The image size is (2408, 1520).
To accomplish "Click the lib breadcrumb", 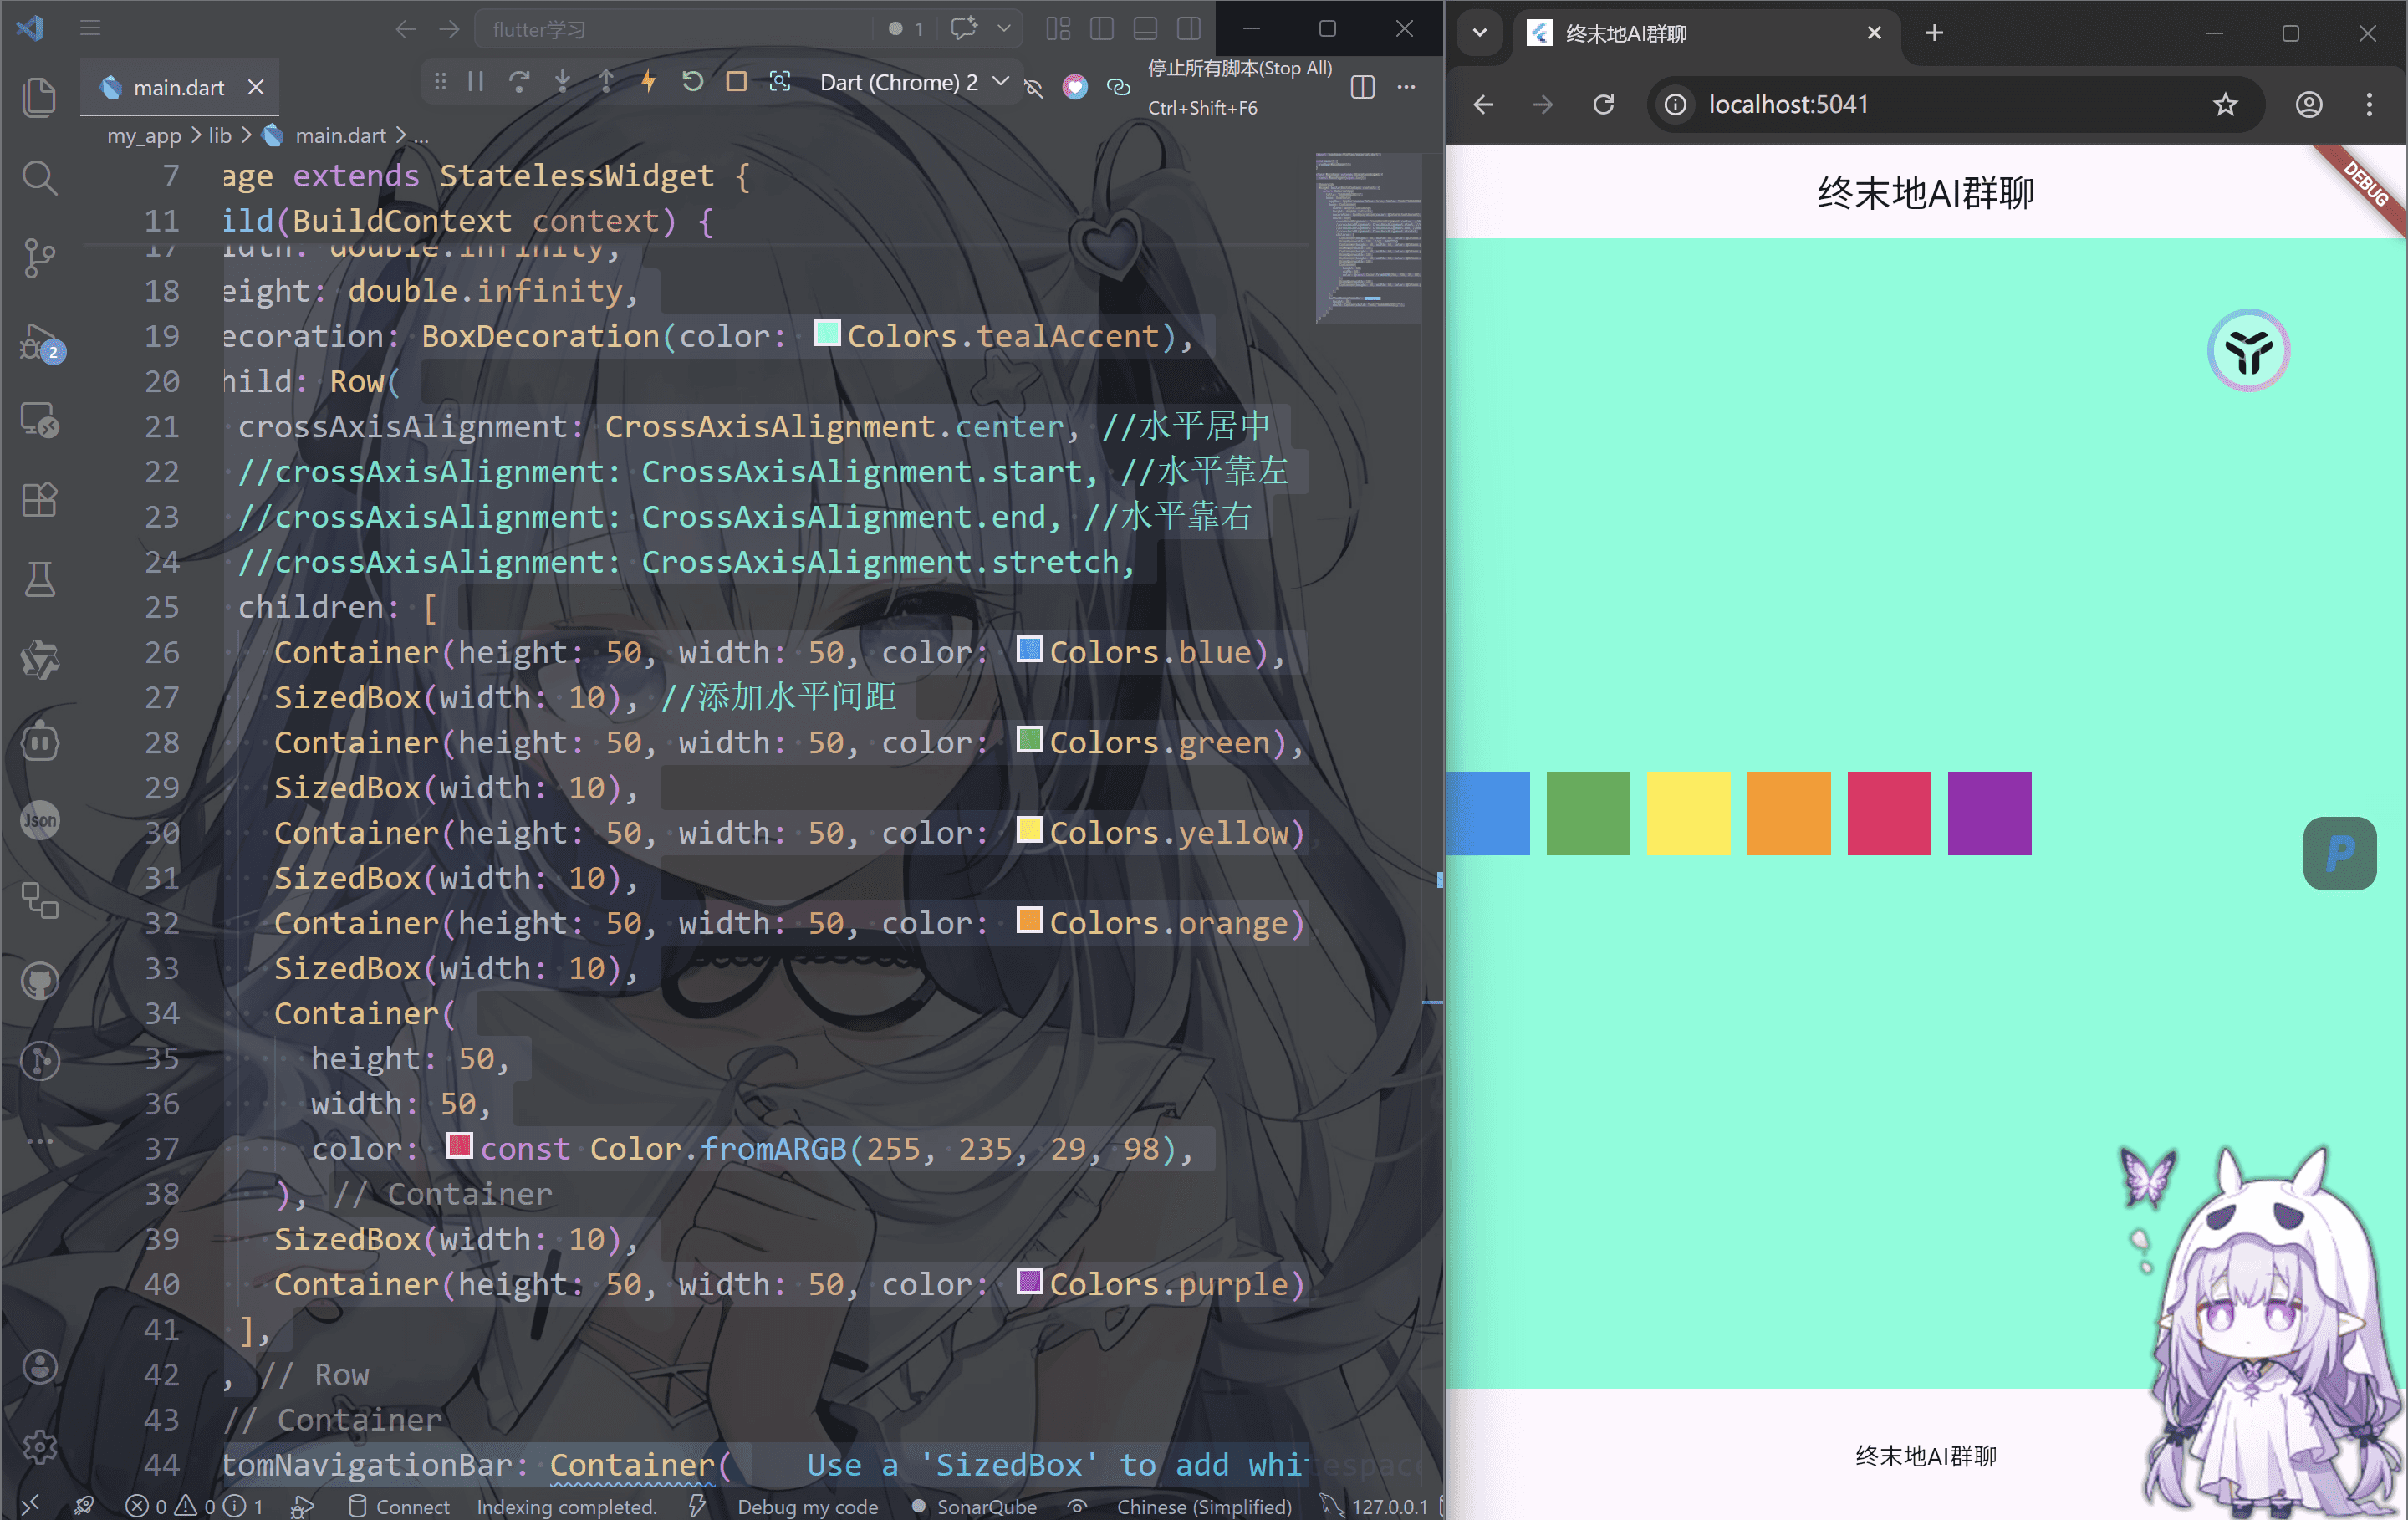I will tap(220, 135).
